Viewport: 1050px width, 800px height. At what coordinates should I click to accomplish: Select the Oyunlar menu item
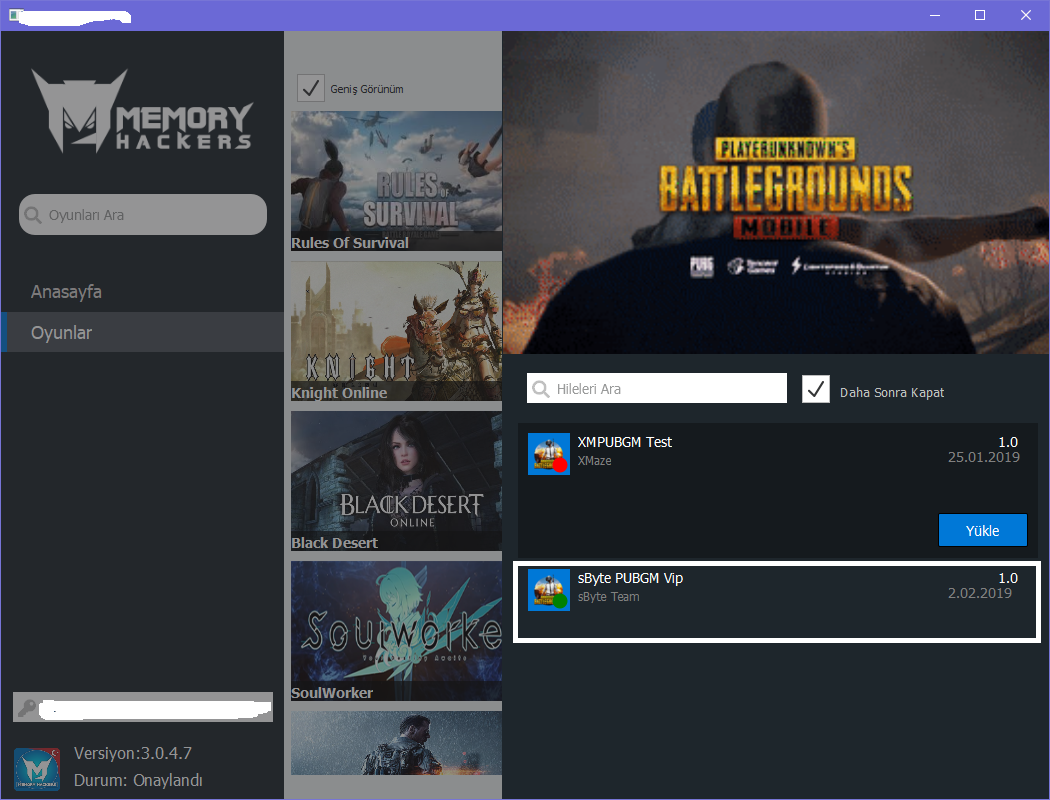click(142, 332)
